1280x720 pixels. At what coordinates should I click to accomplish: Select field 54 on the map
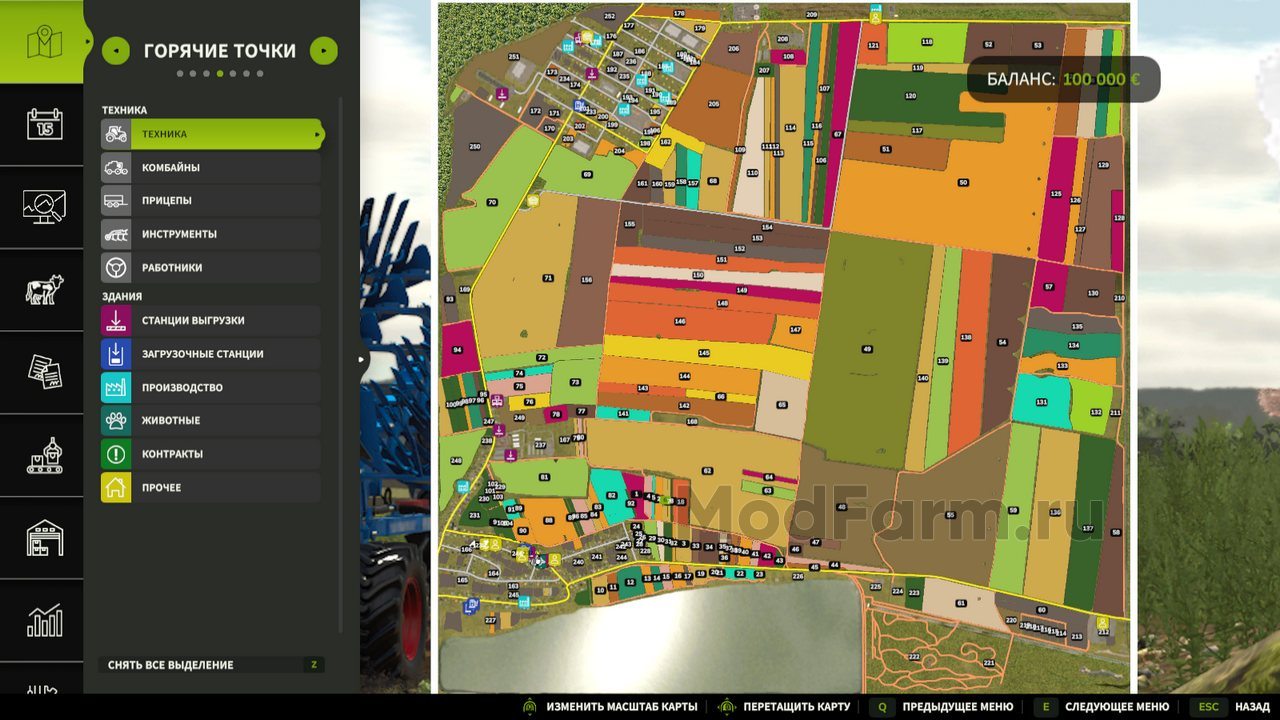coord(1002,342)
